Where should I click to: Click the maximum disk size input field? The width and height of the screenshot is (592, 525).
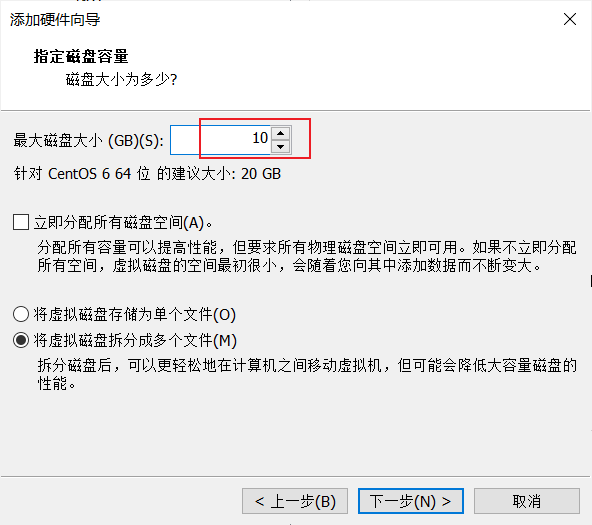[x=220, y=140]
